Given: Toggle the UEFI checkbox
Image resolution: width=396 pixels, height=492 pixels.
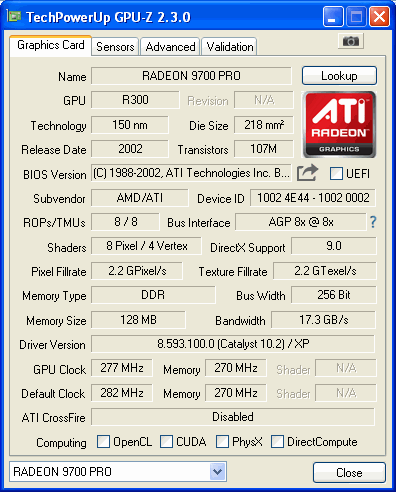Looking at the screenshot, I should 336,173.
